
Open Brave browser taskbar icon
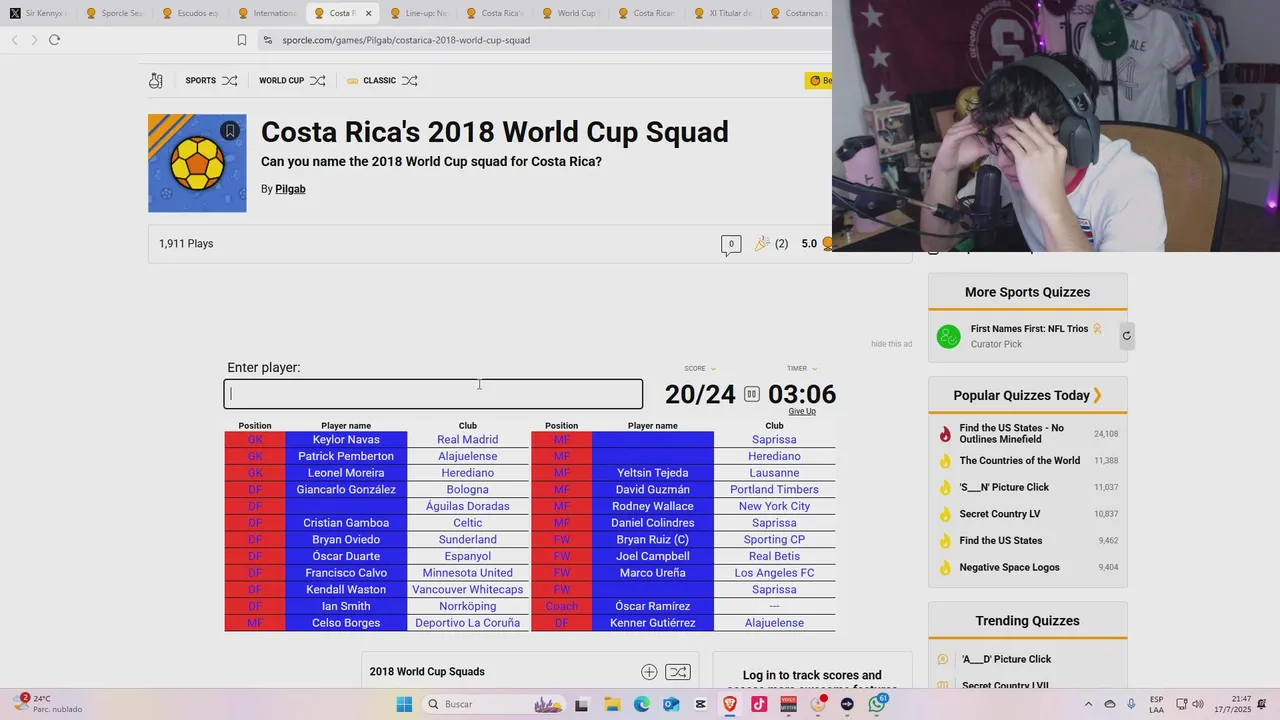coord(730,704)
